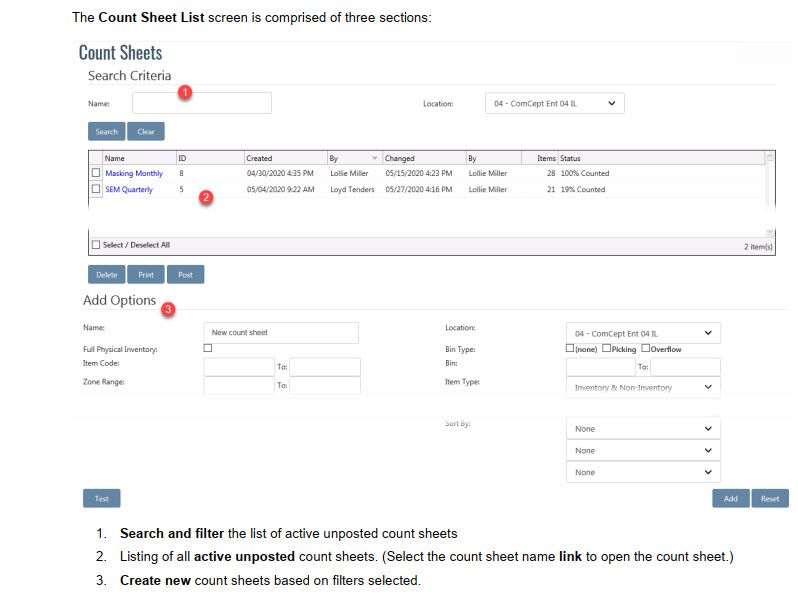Enable the Full Physical Inventory checkbox
Screen dimensions: 798x598
208,348
